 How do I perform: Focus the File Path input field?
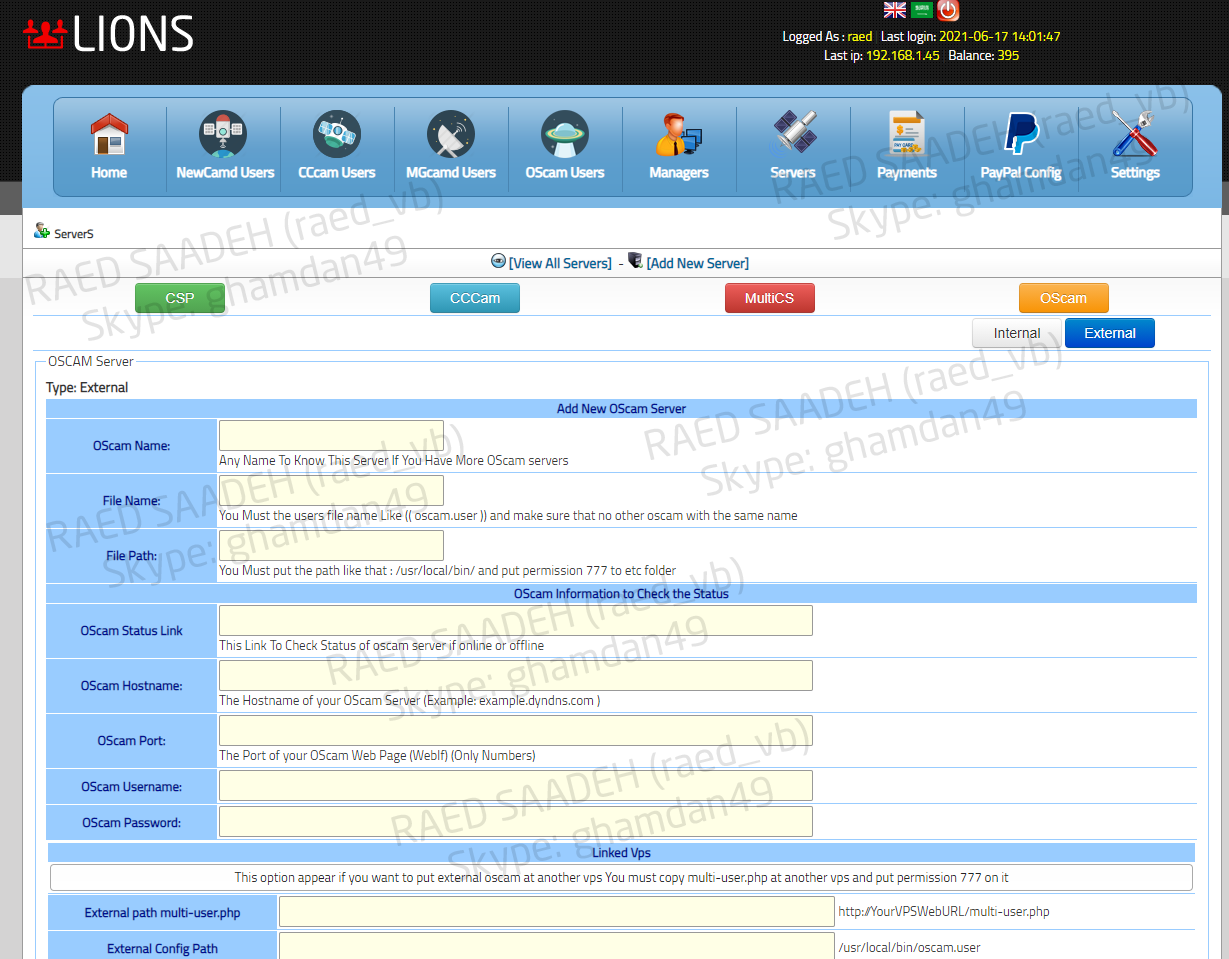click(331, 545)
